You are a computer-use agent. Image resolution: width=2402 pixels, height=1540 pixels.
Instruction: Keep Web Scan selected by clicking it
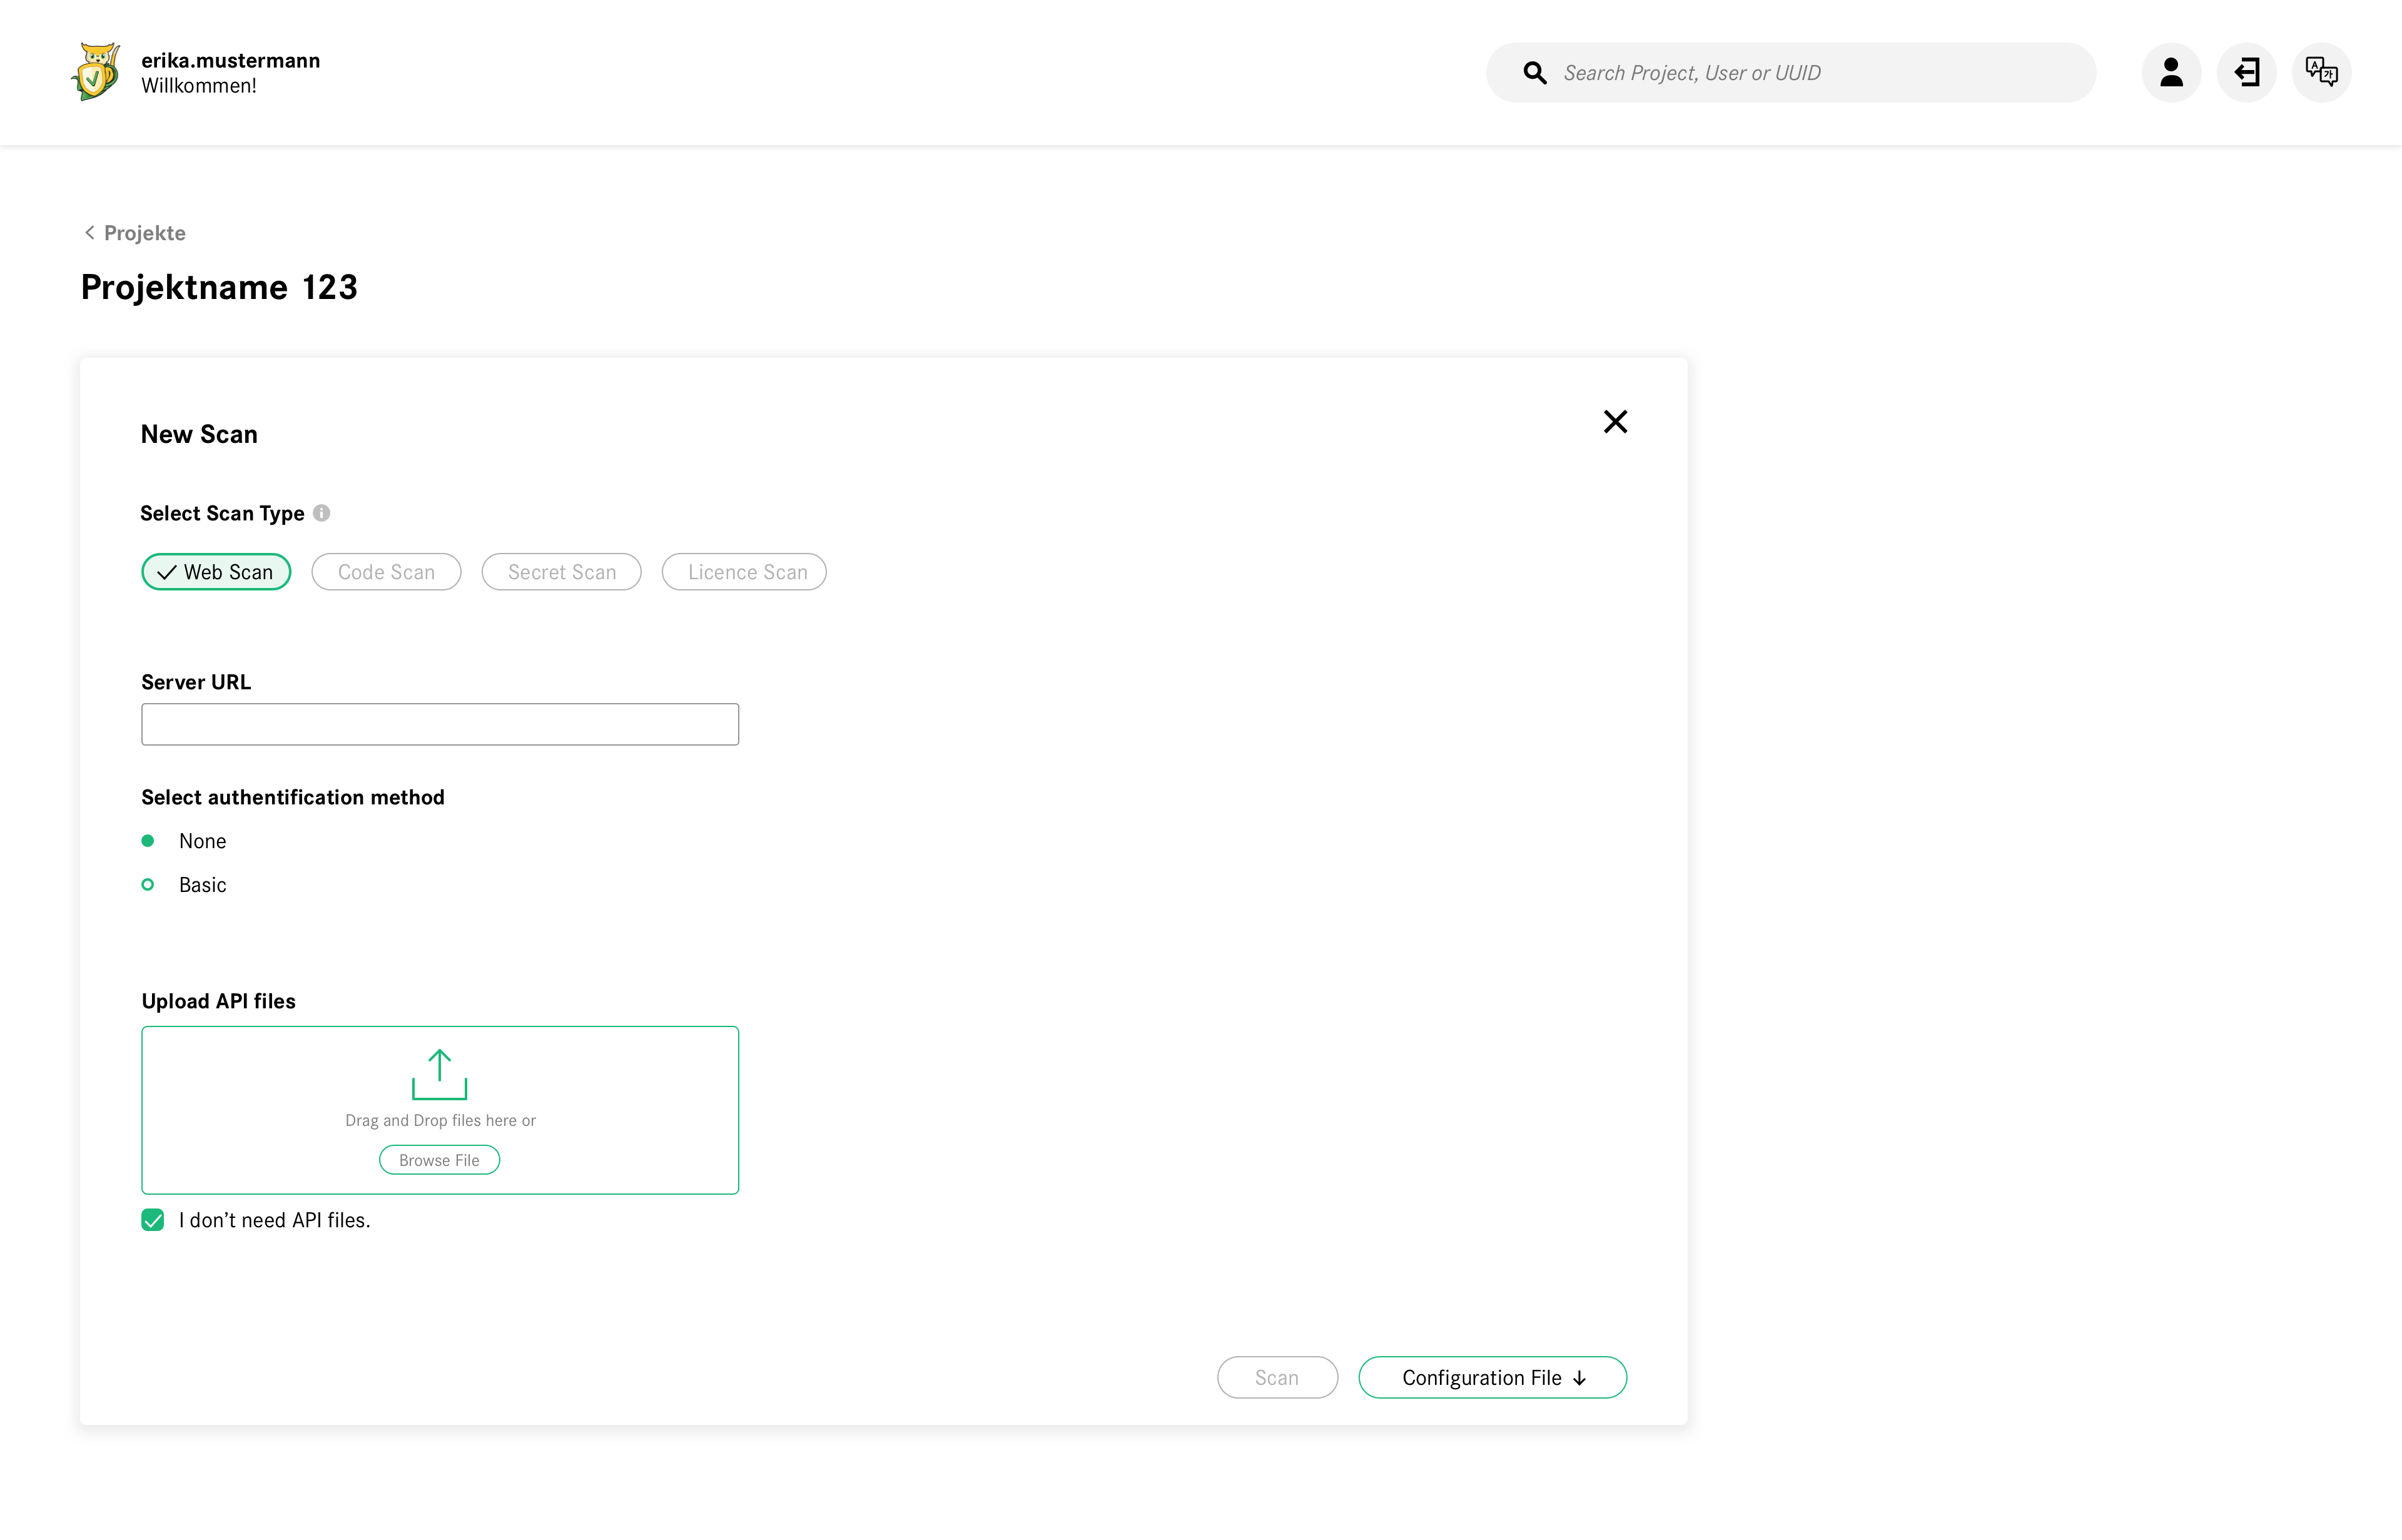point(215,571)
